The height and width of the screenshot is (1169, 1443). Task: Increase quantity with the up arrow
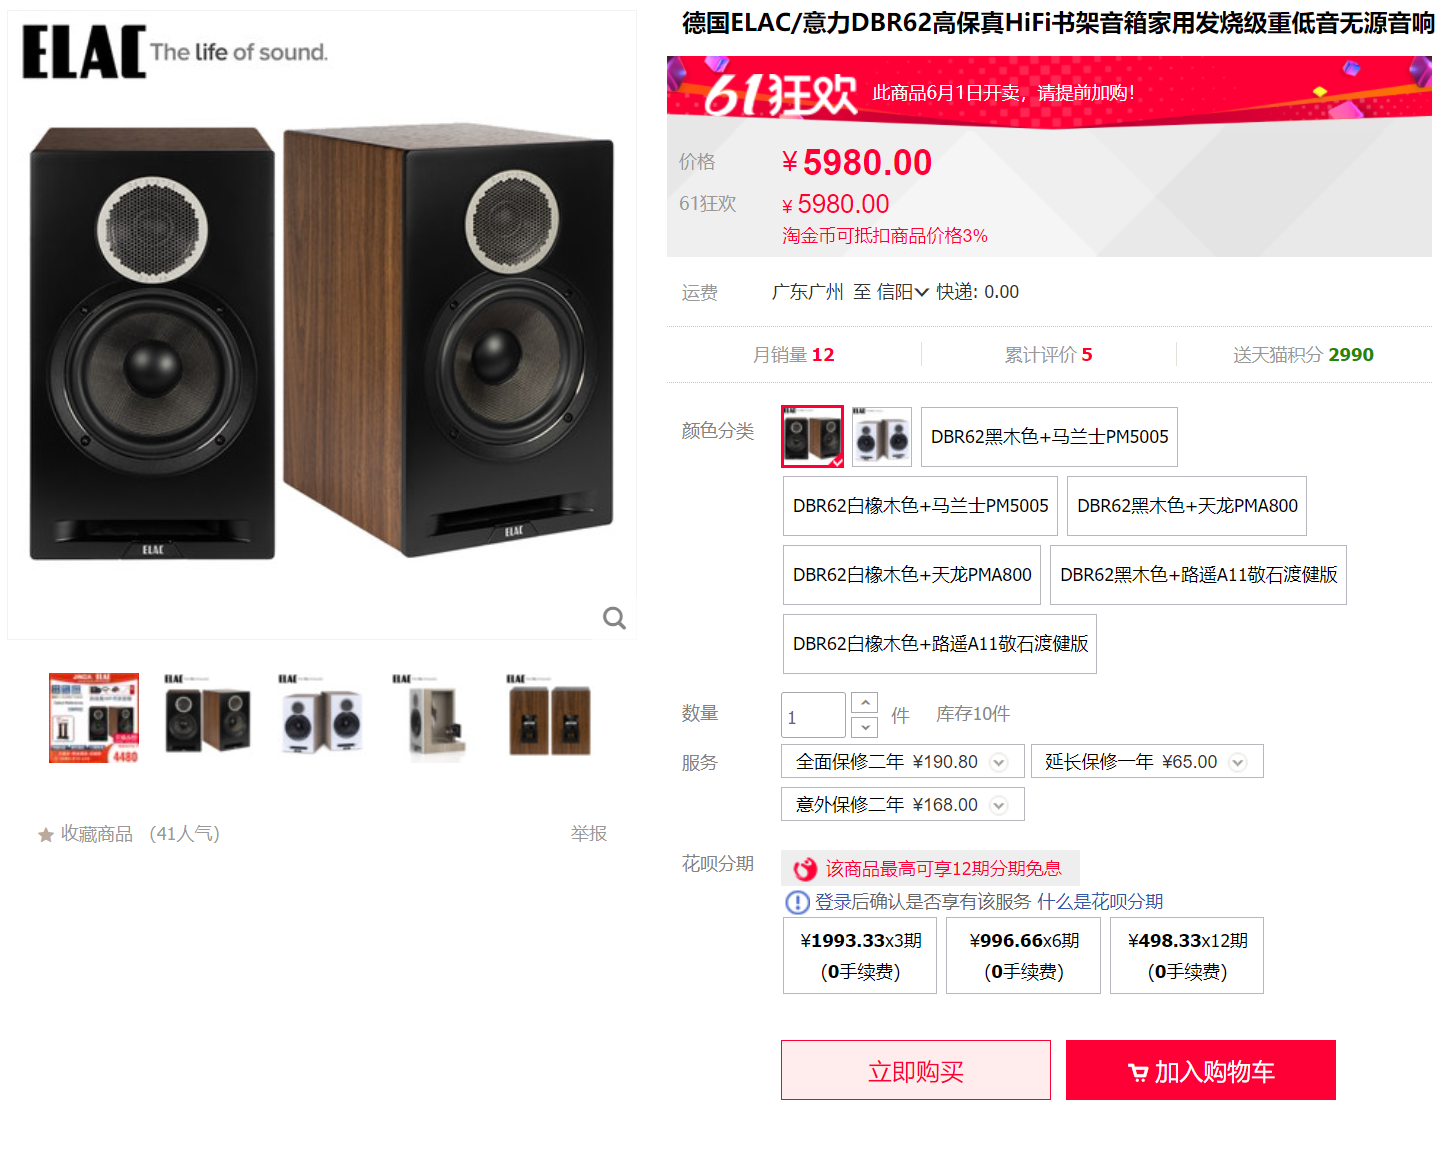pyautogui.click(x=865, y=703)
